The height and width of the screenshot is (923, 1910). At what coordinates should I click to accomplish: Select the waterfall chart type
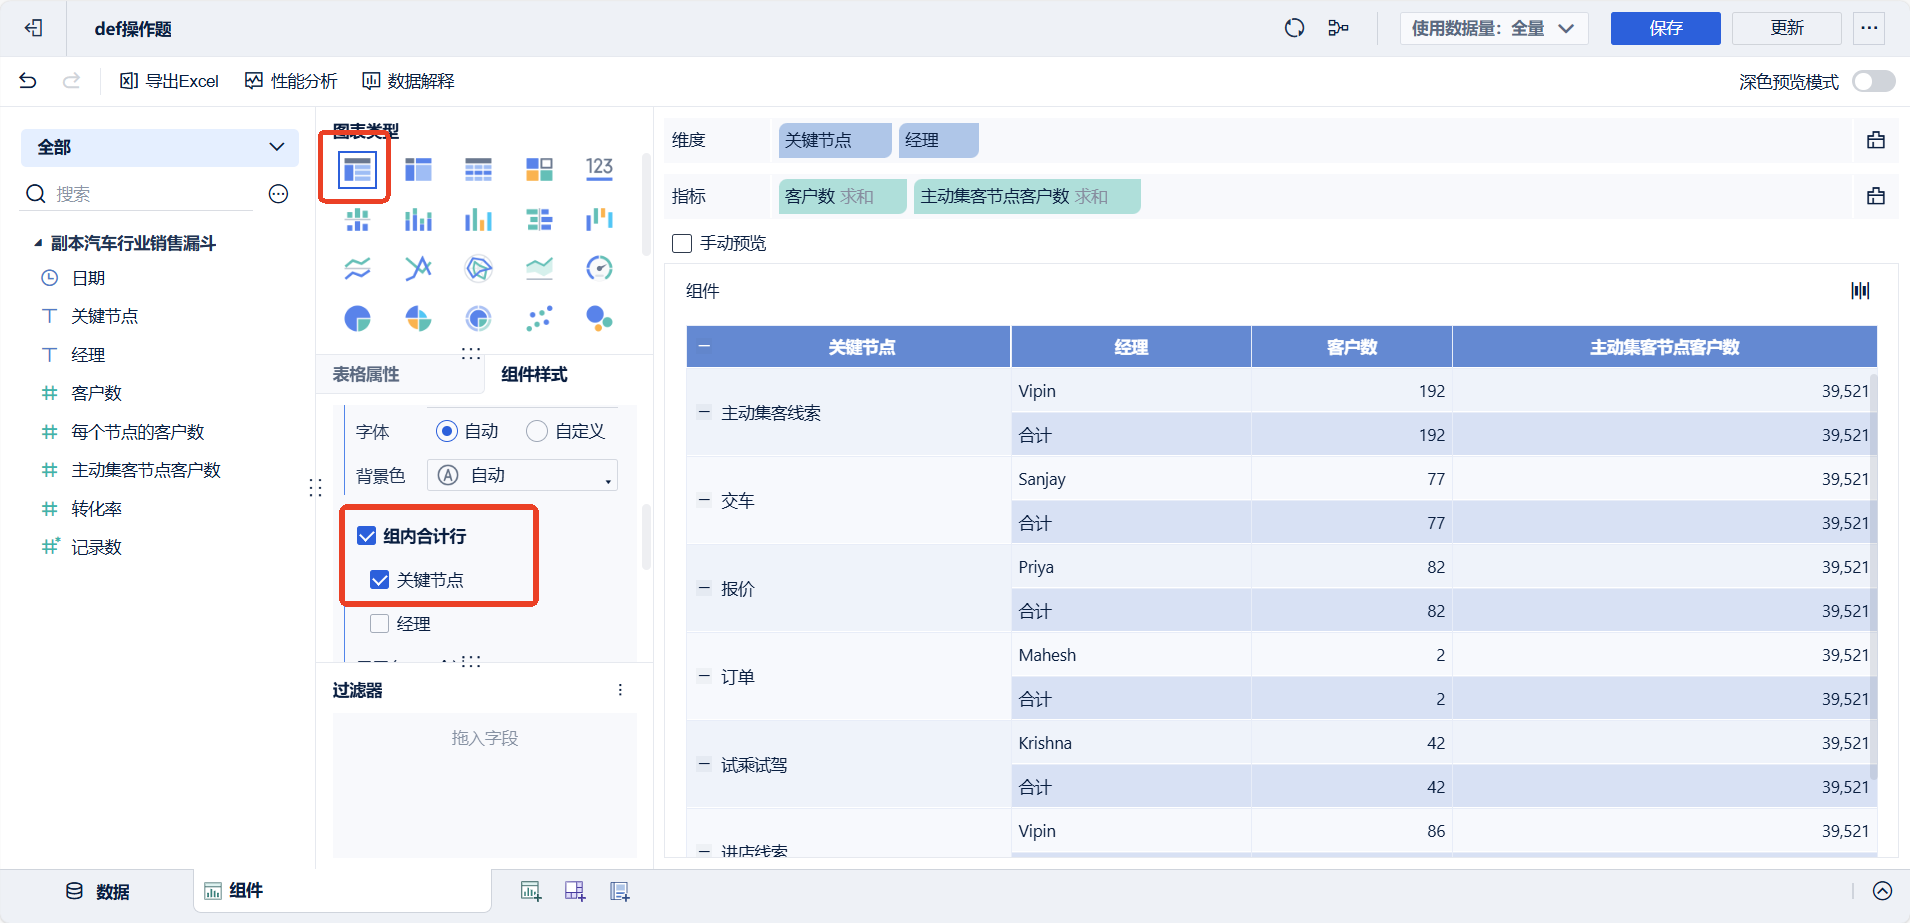[599, 219]
